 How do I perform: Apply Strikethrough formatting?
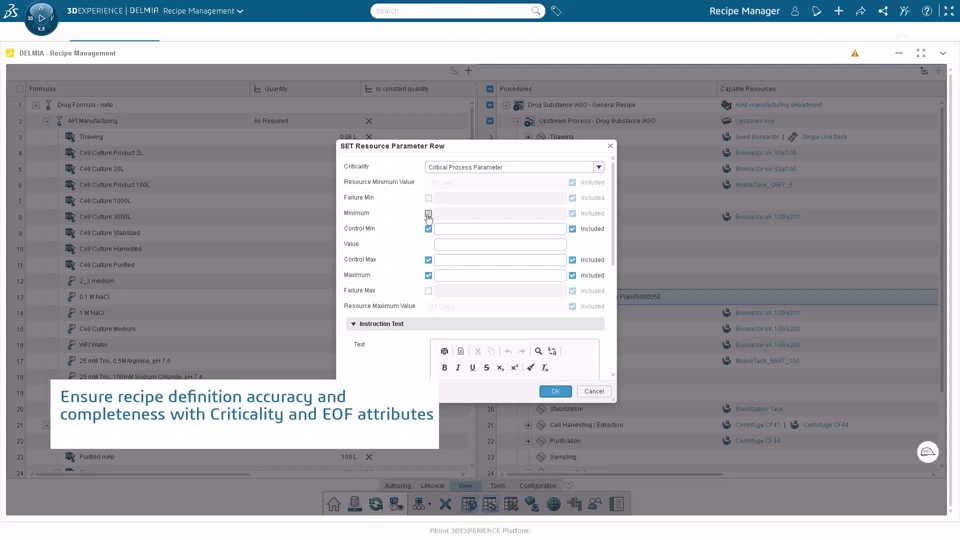click(486, 367)
